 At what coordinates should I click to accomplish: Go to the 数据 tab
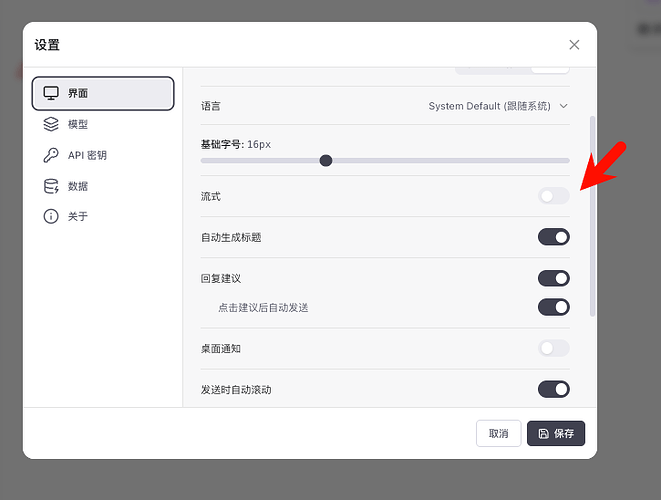(x=103, y=186)
